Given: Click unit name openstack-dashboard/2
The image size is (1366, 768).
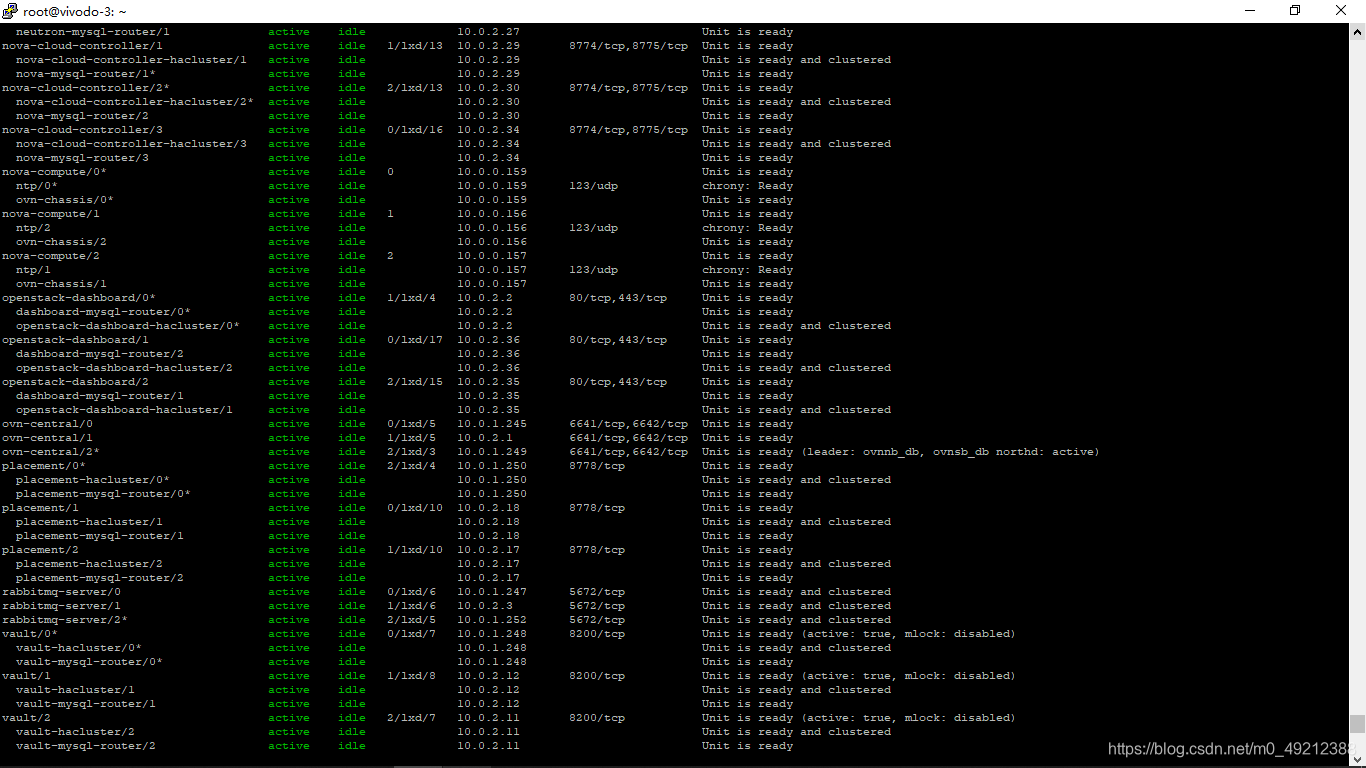Looking at the screenshot, I should 76,382.
